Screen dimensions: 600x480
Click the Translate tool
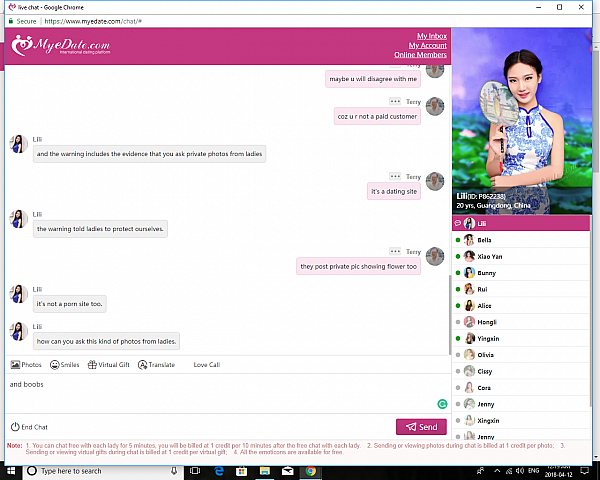[156, 365]
